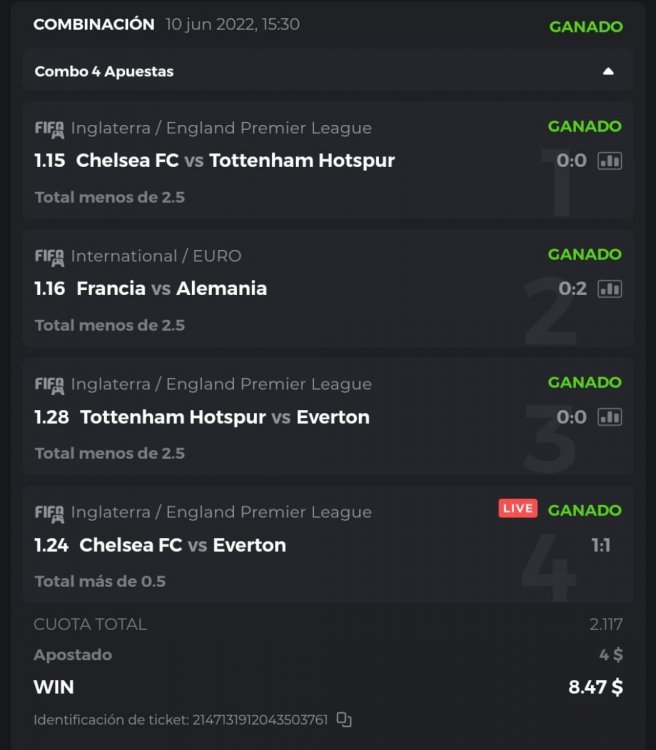Tap the red LIVE badge
Image resolution: width=656 pixels, height=750 pixels.
(x=518, y=509)
